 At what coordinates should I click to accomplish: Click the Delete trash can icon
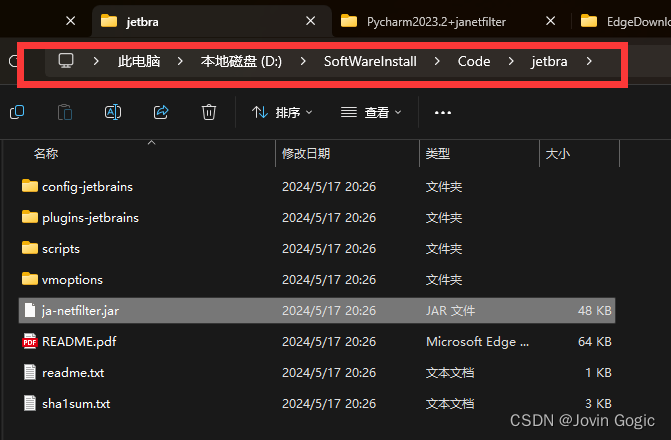pyautogui.click(x=209, y=112)
